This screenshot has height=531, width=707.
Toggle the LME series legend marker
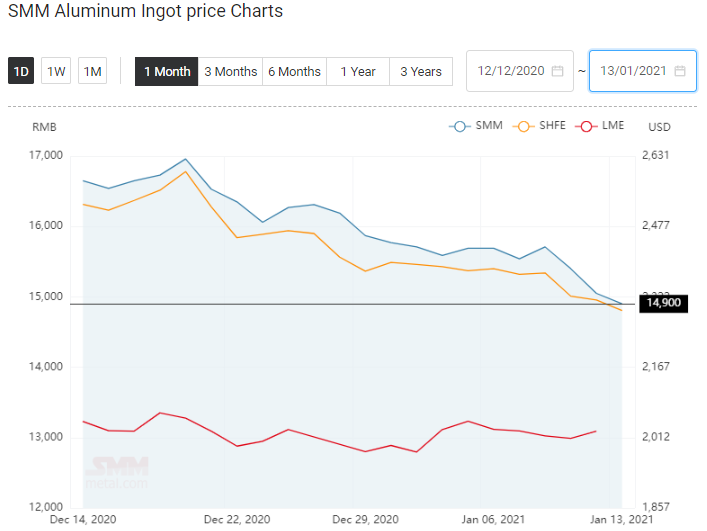point(586,126)
